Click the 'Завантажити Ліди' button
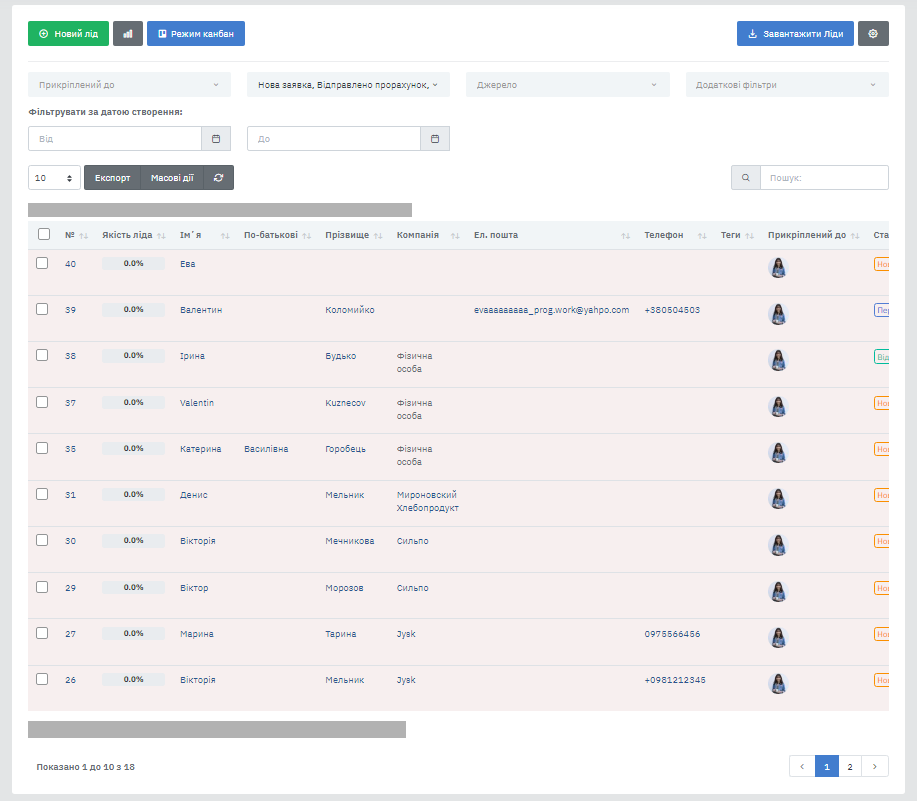The image size is (917, 801). pyautogui.click(x=795, y=34)
